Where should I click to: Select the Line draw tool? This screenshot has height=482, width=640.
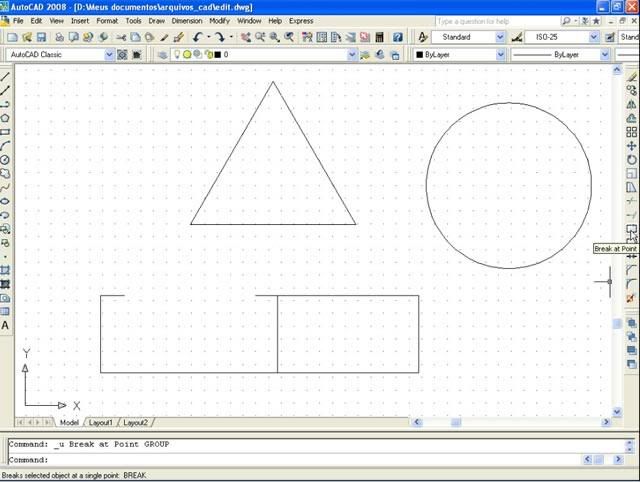pos(6,77)
